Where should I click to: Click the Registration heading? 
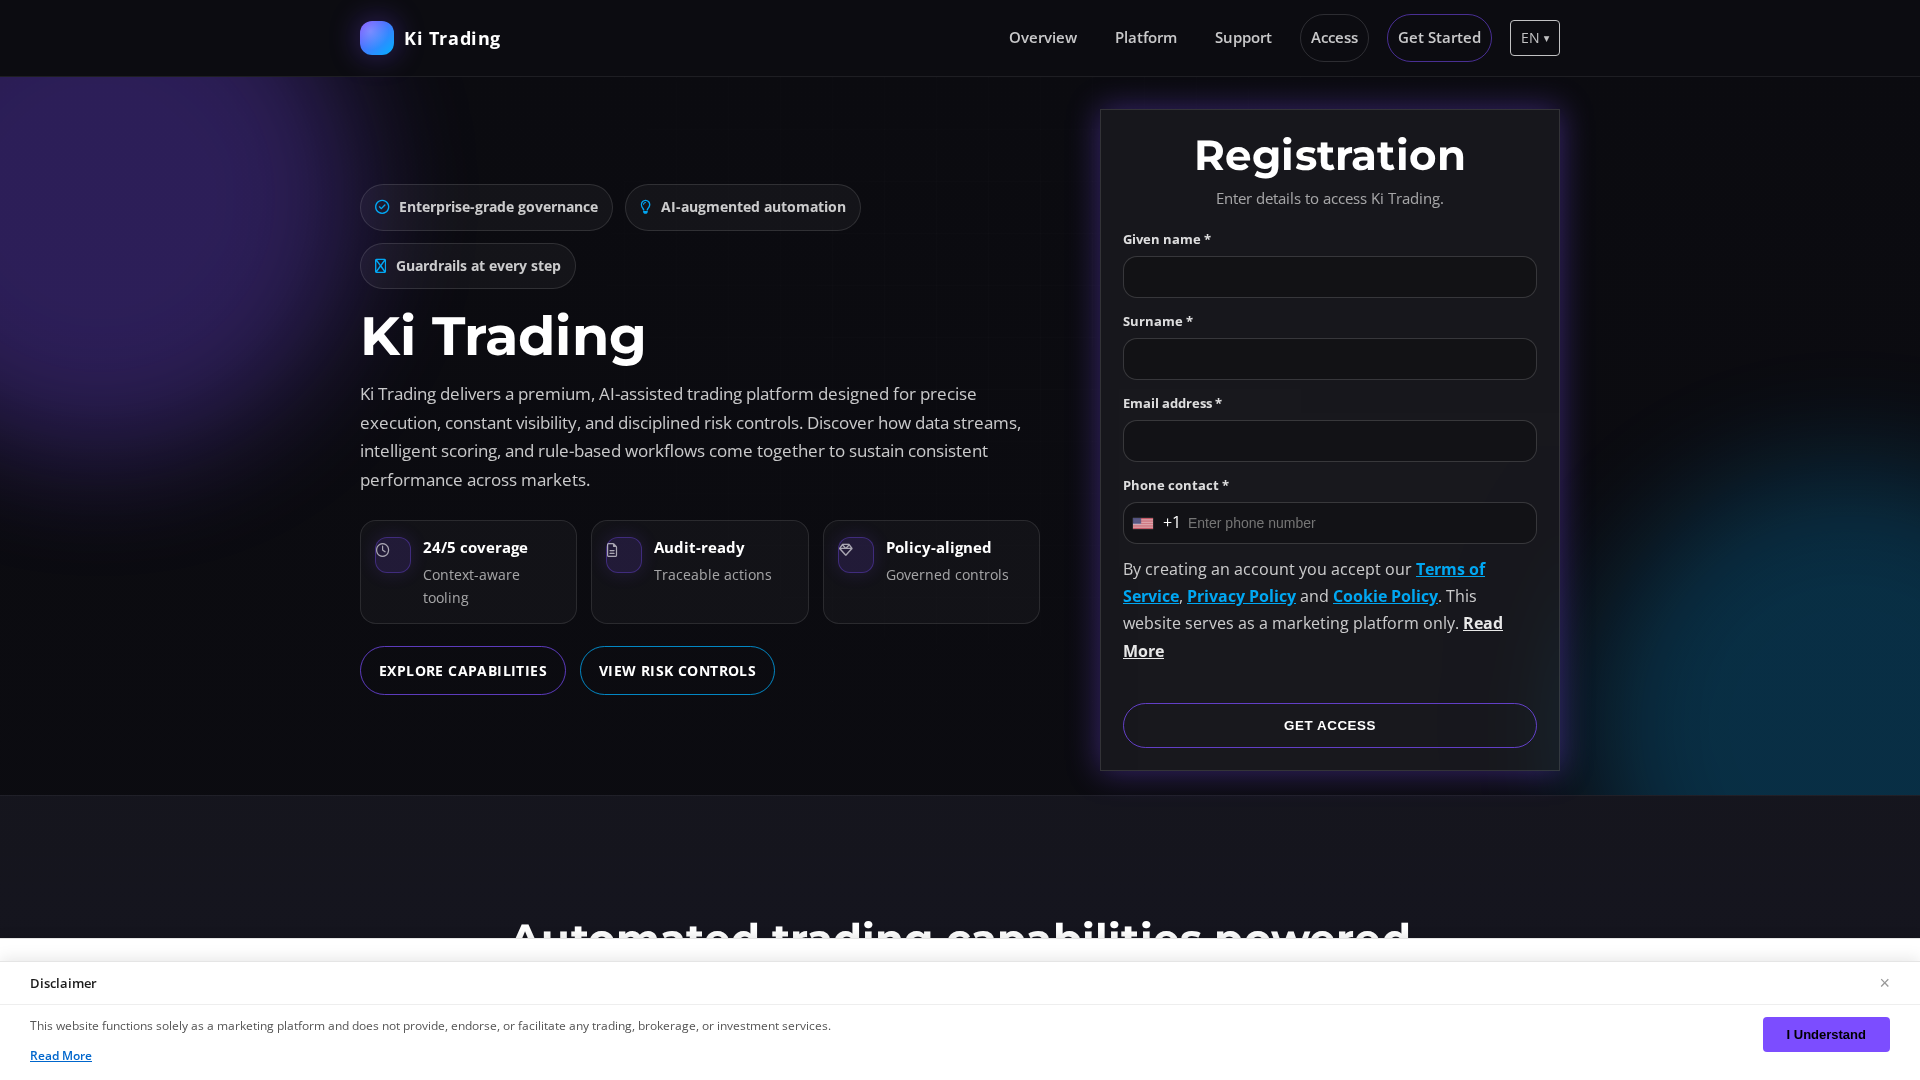coord(1330,155)
